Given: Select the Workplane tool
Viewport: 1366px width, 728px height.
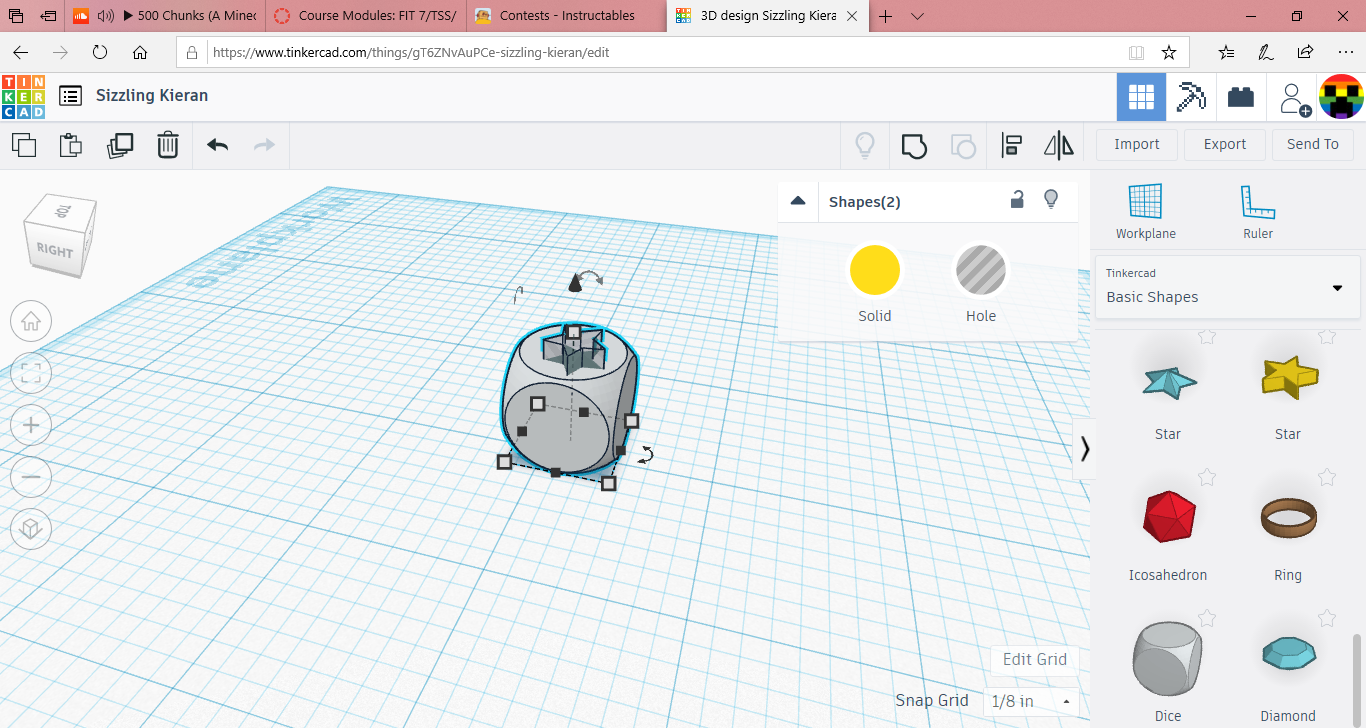Looking at the screenshot, I should [1146, 211].
